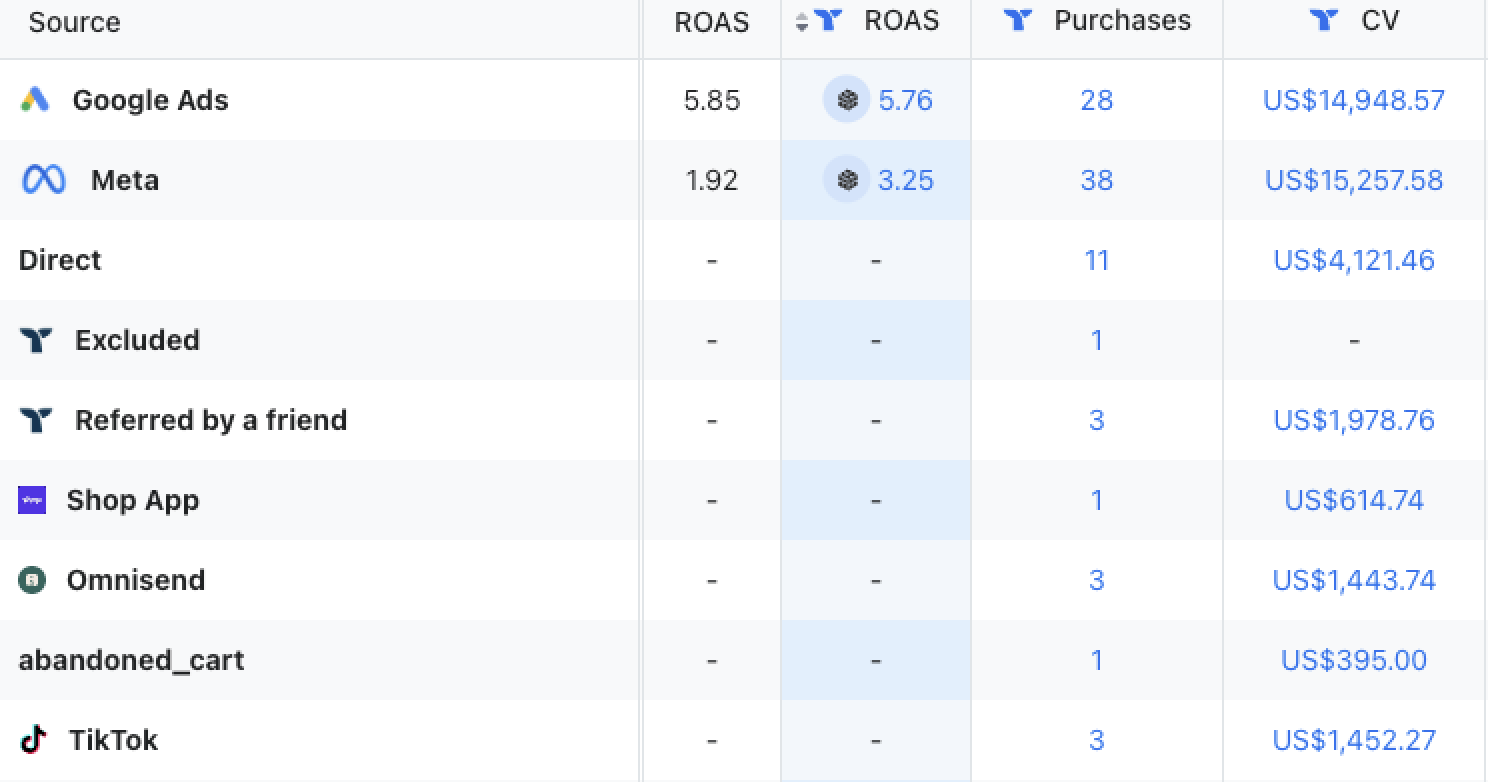Viewport: 1488px width, 782px height.
Task: Open Direct CV US$4,121.46
Action: [1354, 260]
